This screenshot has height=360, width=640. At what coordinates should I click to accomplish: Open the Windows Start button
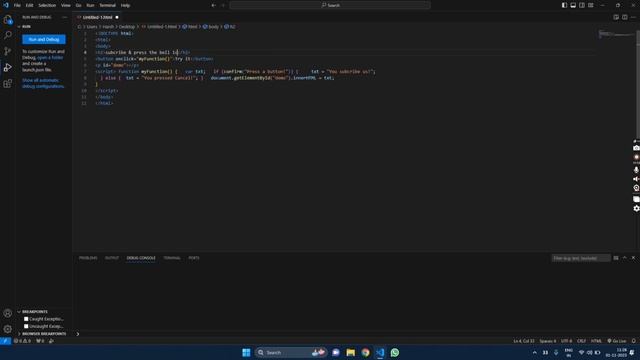coord(246,352)
